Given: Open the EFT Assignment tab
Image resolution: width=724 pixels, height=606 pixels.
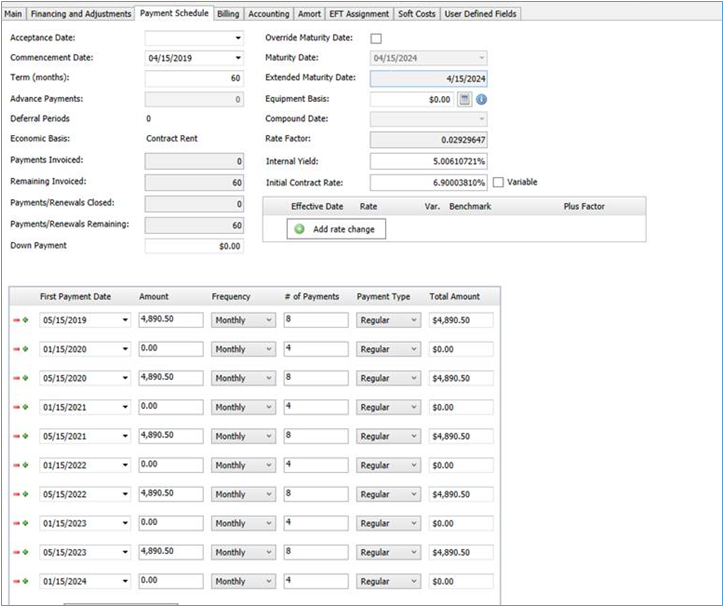Looking at the screenshot, I should (359, 14).
